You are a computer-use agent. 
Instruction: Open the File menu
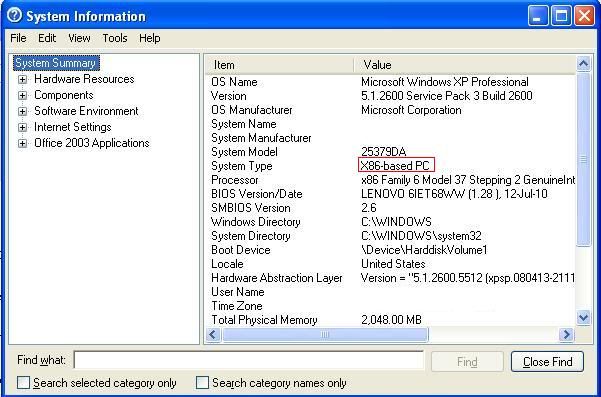tap(18, 38)
